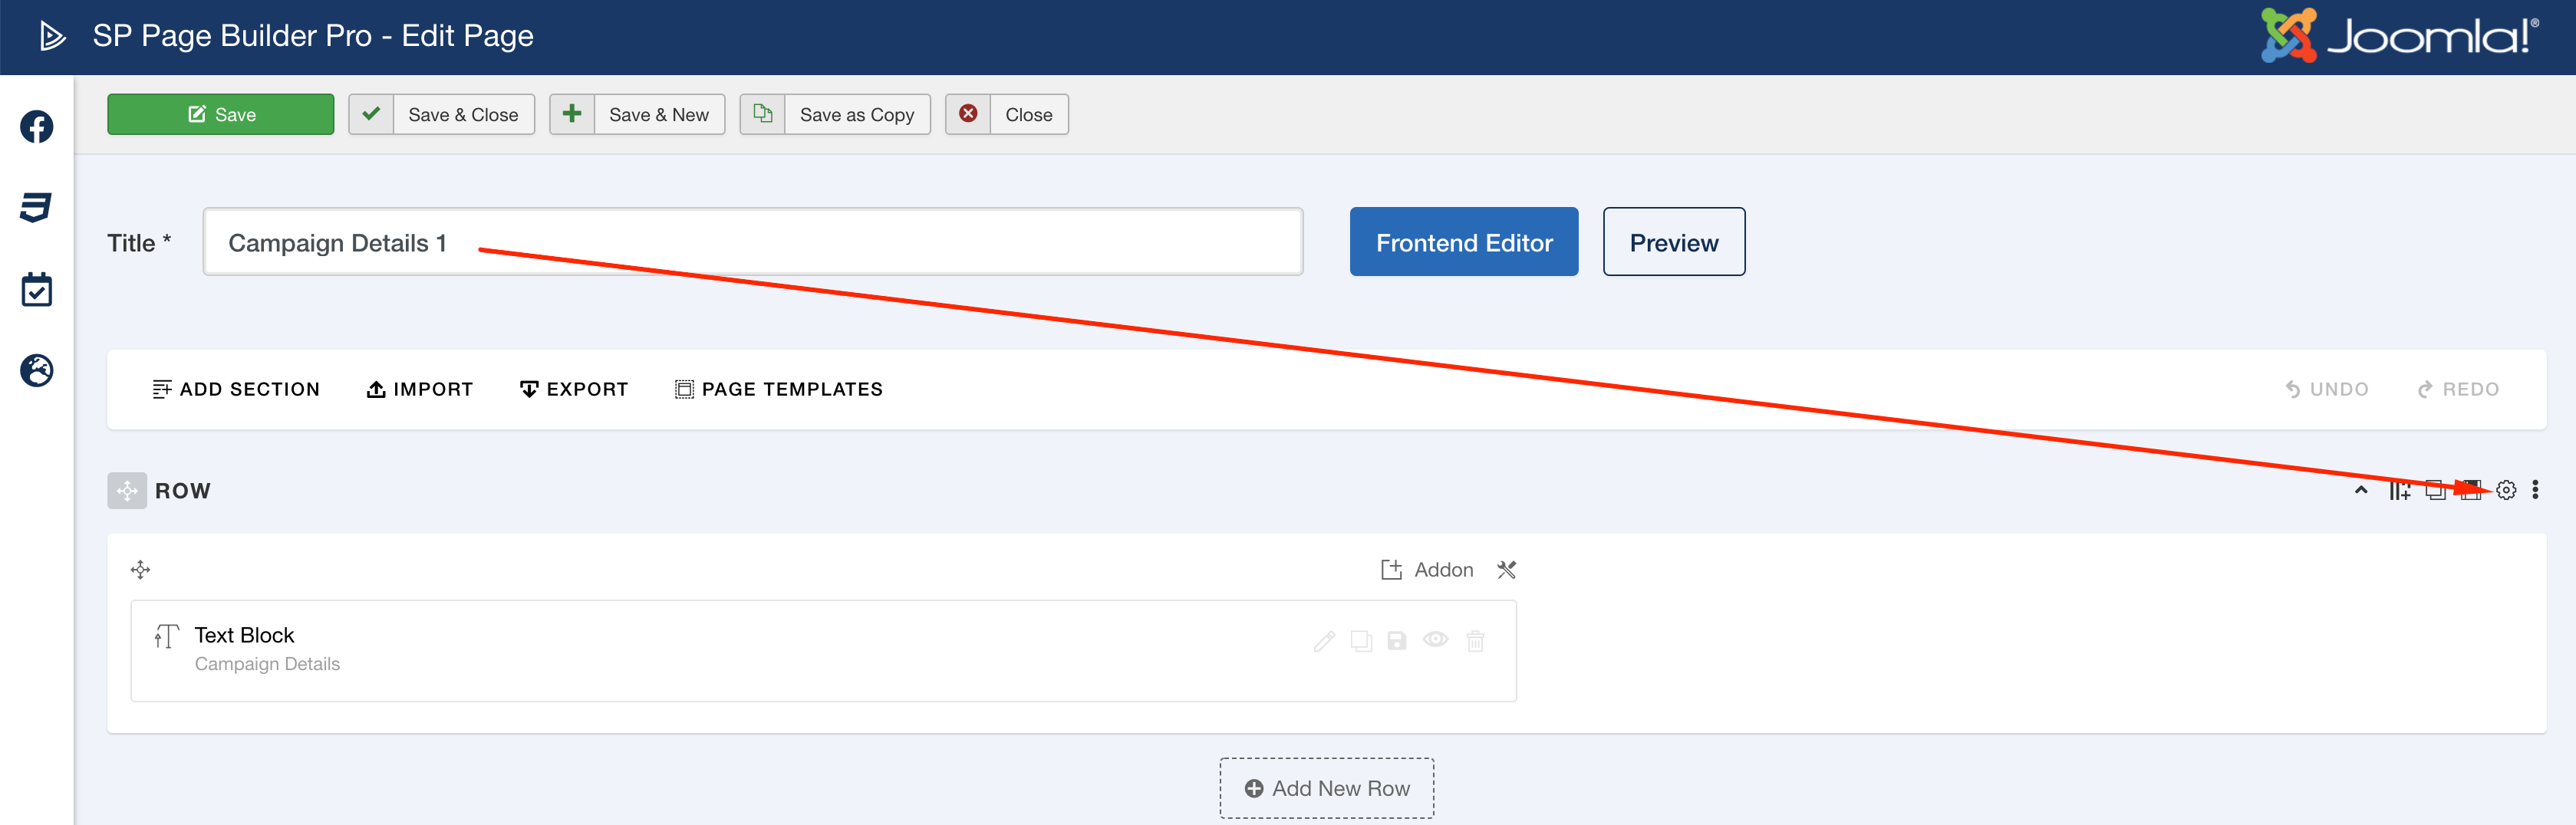
Task: Delete the Text Block with the trash icon
Action: tap(1477, 641)
